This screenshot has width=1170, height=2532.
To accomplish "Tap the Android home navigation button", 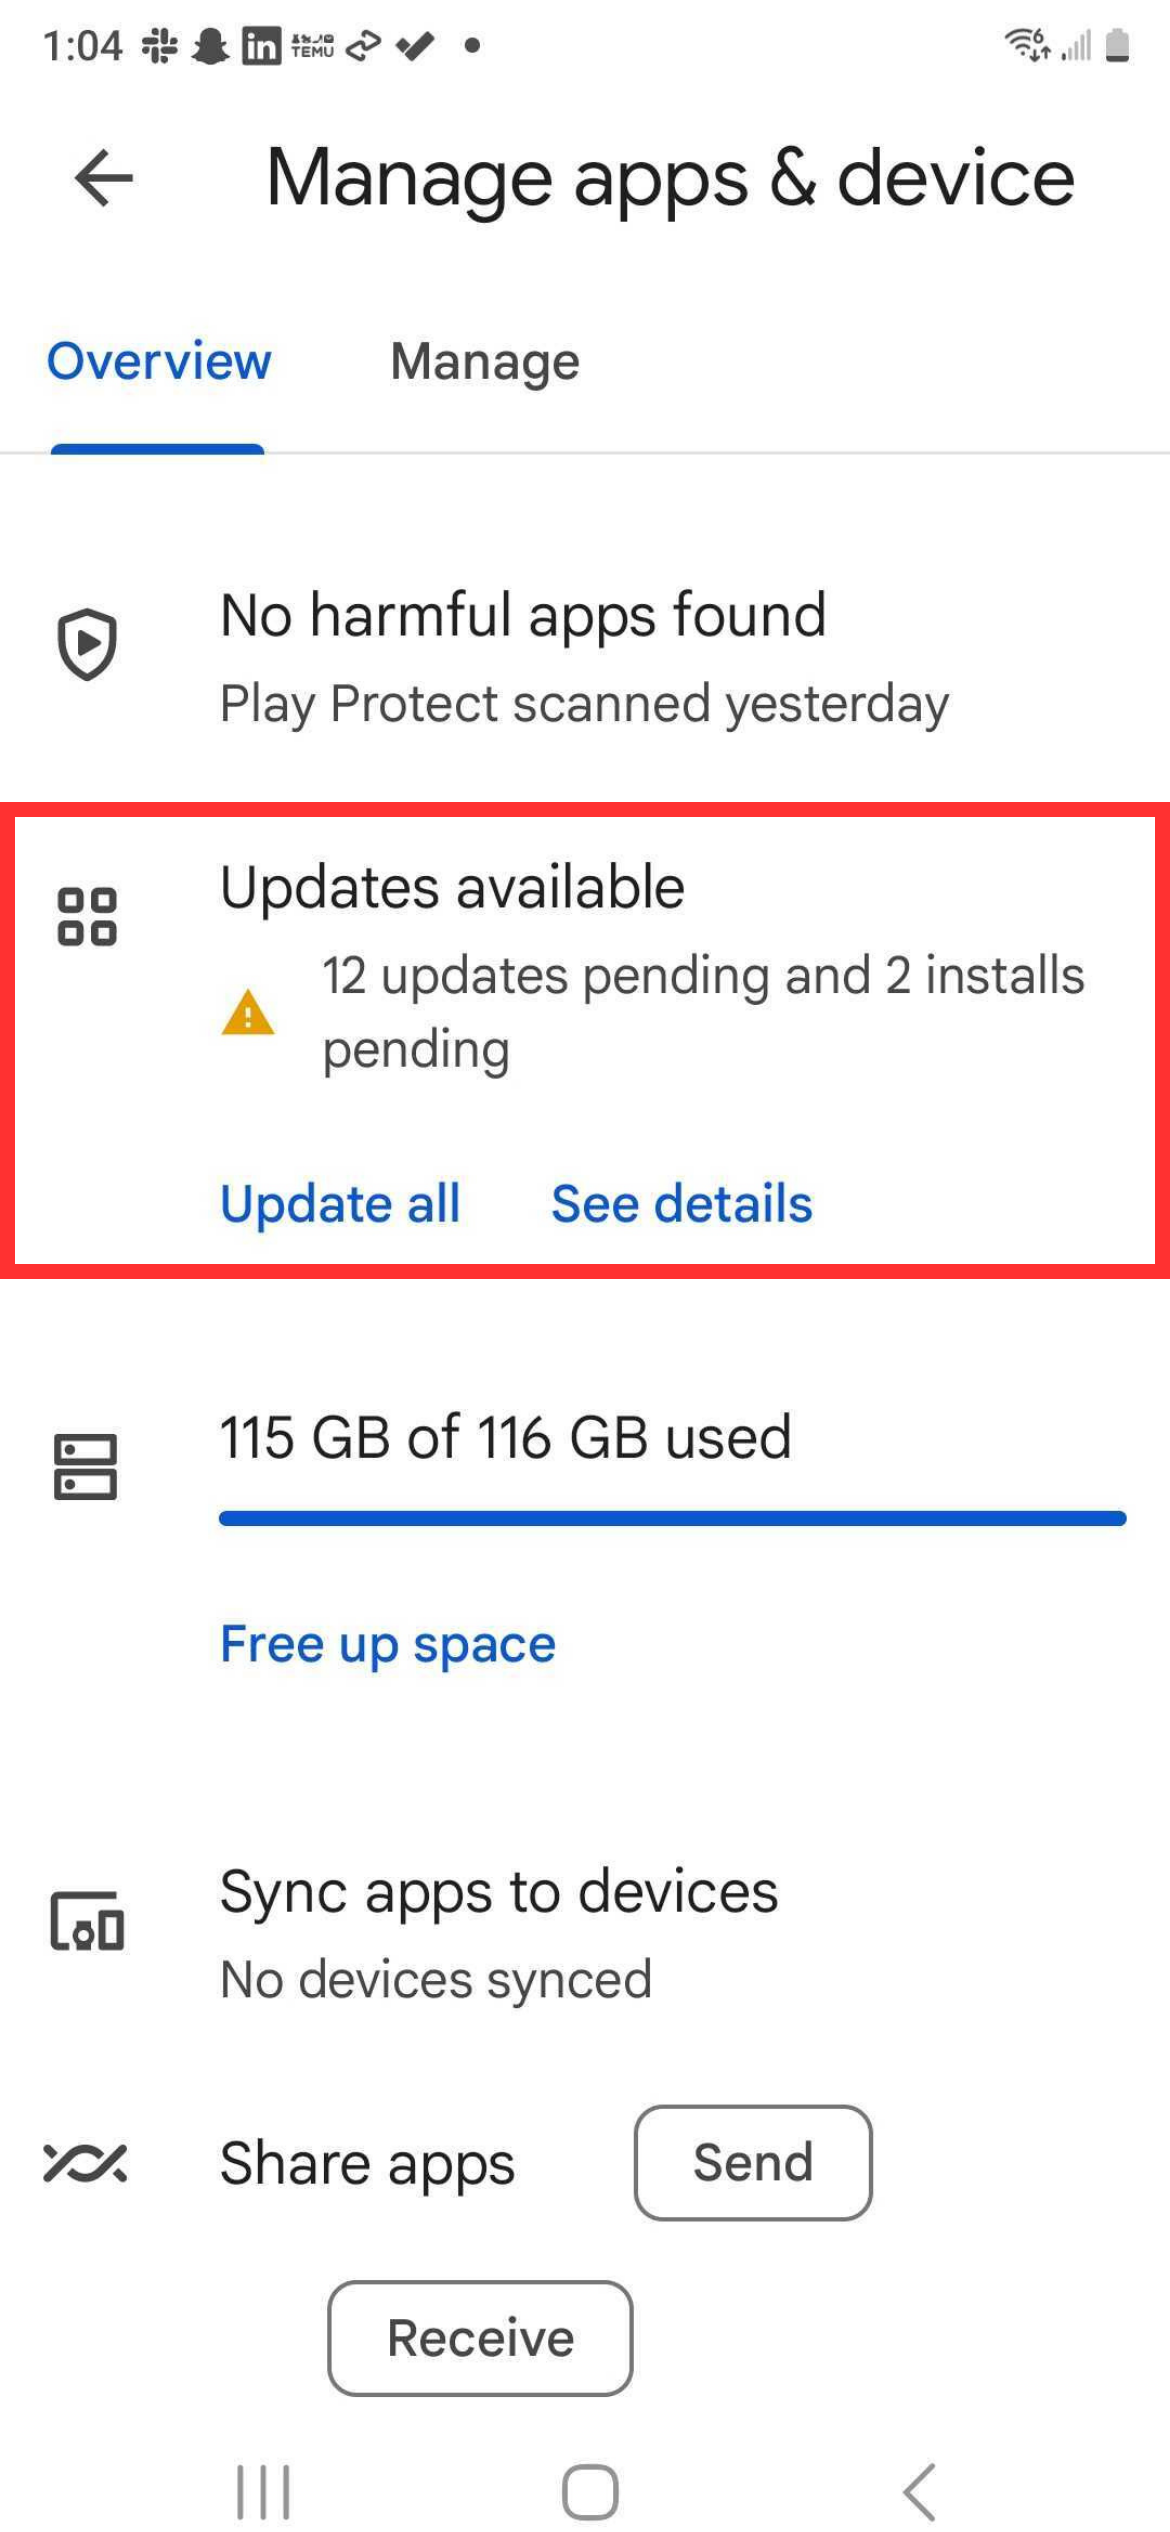I will [x=590, y=2491].
